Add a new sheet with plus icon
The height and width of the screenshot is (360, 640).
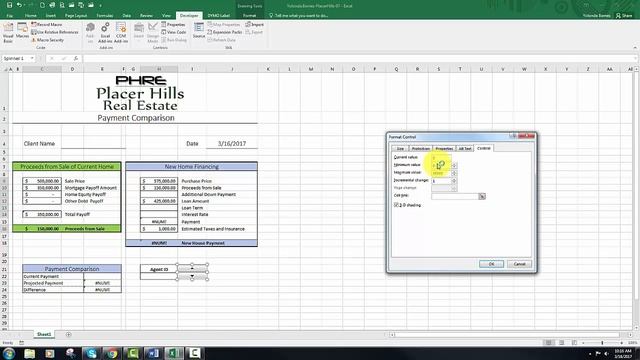[69, 335]
